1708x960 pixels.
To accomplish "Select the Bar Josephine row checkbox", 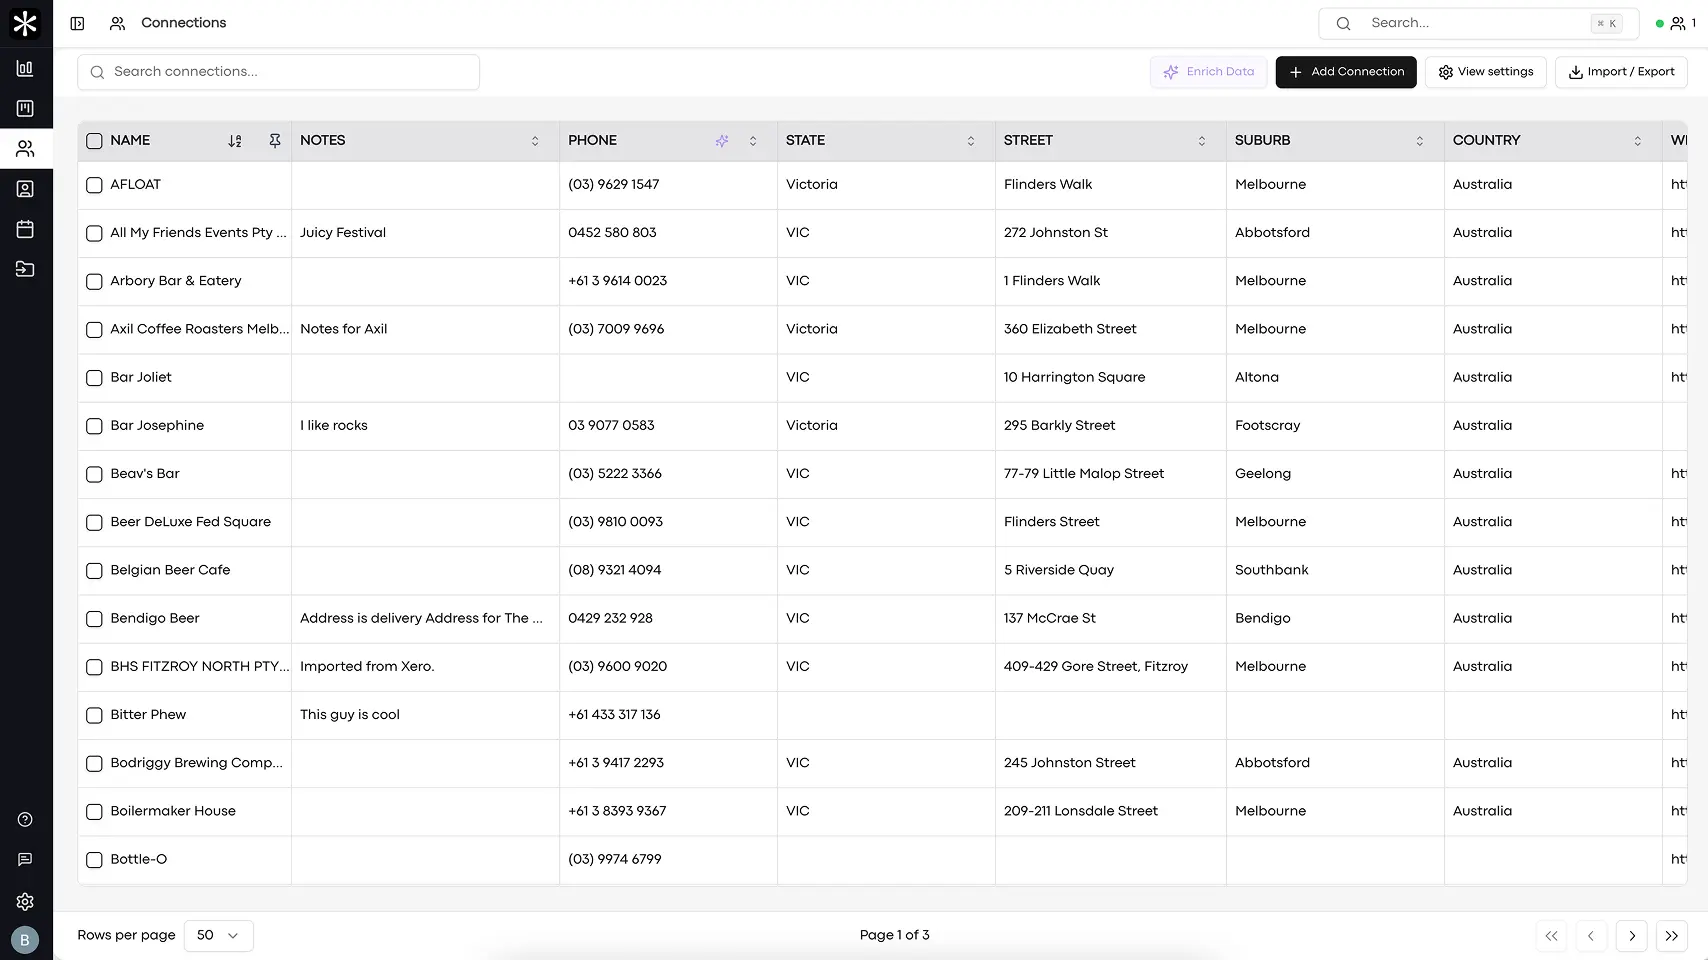I will click(94, 426).
